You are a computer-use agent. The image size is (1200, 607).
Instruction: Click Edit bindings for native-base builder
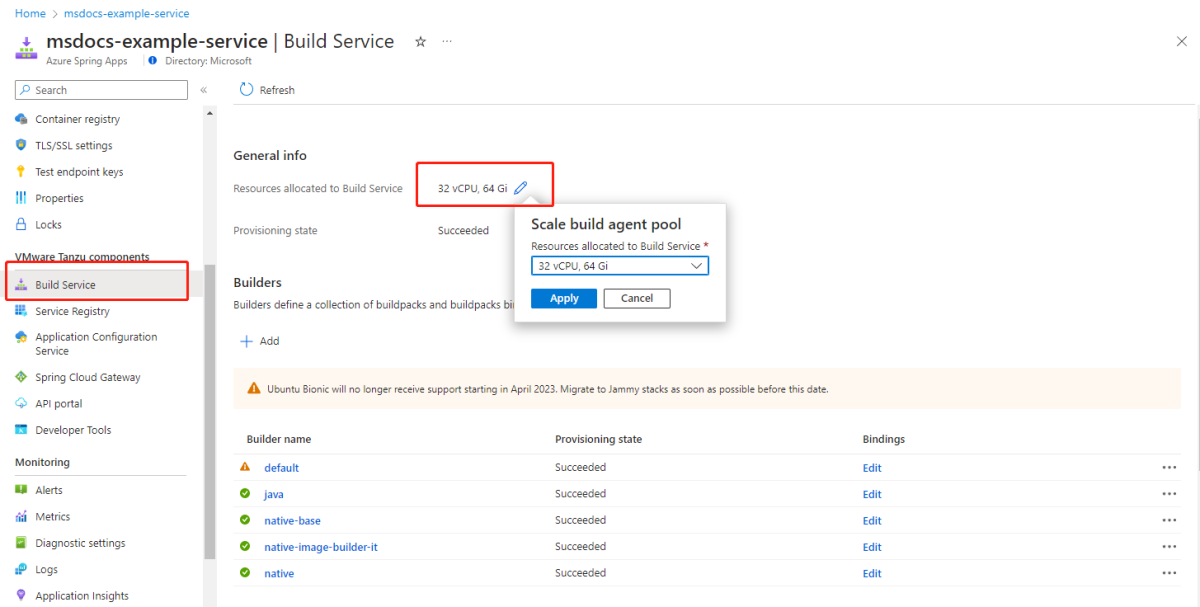point(872,521)
